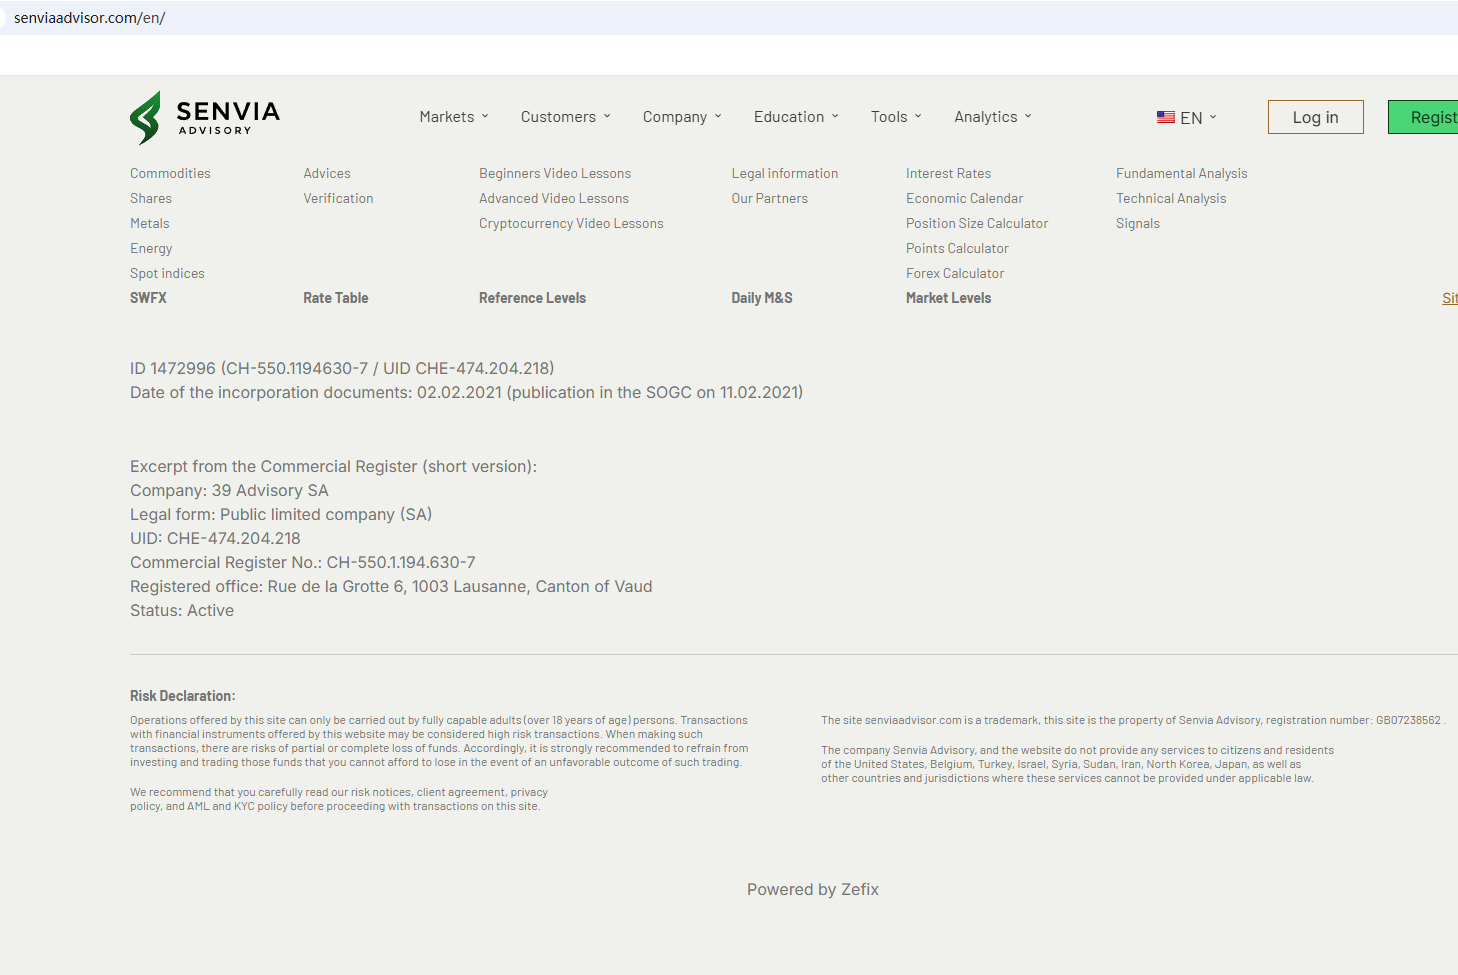The image size is (1458, 975).
Task: Open the Customers dropdown menu
Action: 565,117
